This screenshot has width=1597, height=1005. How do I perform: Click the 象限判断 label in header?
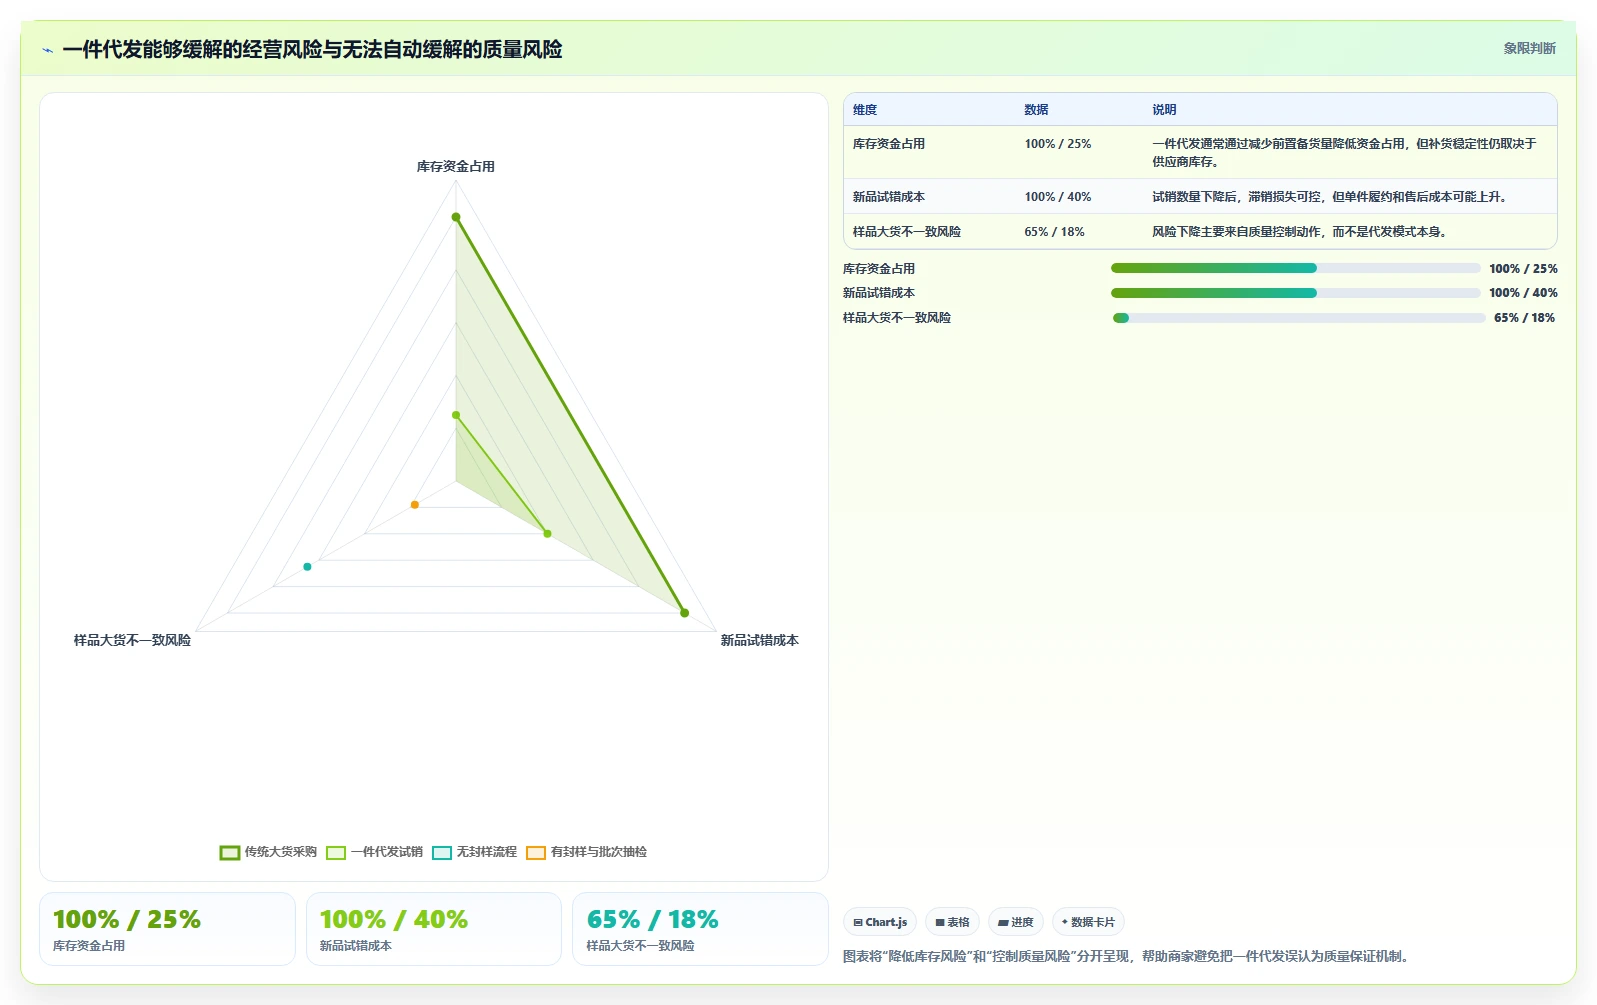pos(1529,48)
